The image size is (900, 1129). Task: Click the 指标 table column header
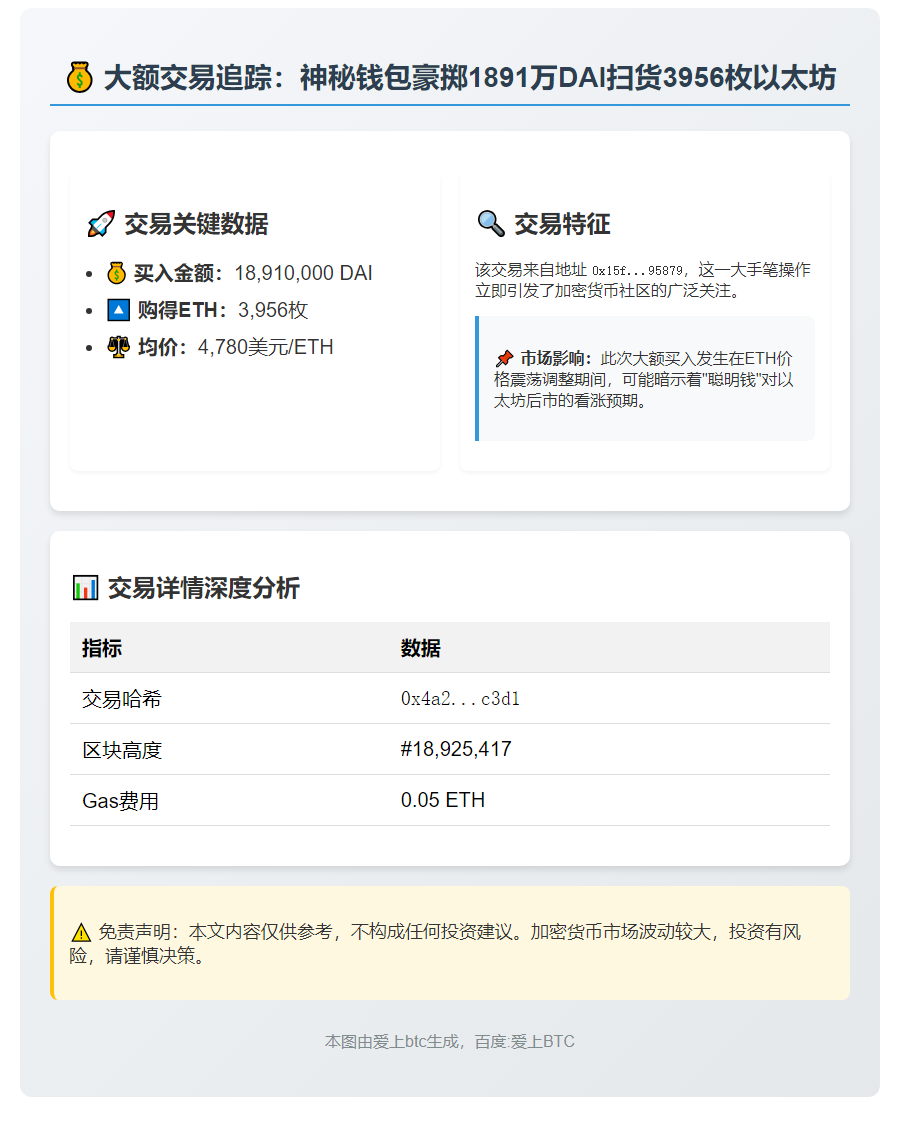102,648
